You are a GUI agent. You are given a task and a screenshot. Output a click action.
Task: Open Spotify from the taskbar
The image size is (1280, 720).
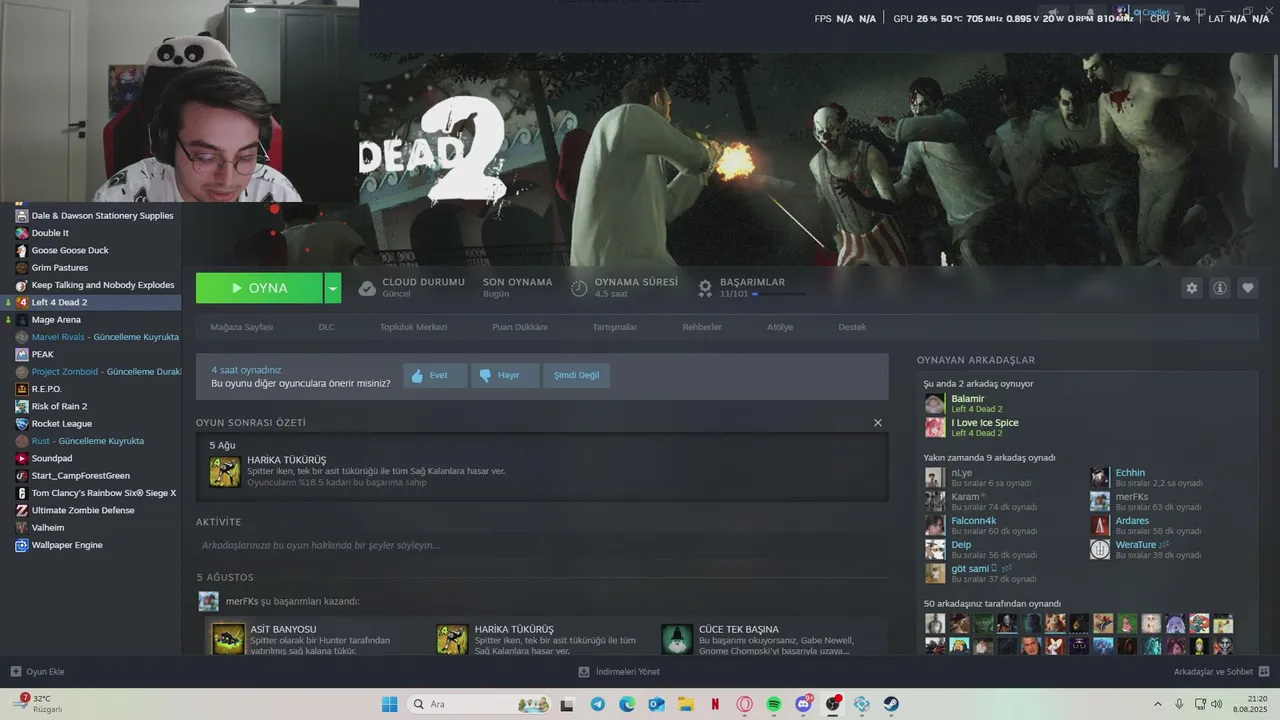click(x=774, y=704)
